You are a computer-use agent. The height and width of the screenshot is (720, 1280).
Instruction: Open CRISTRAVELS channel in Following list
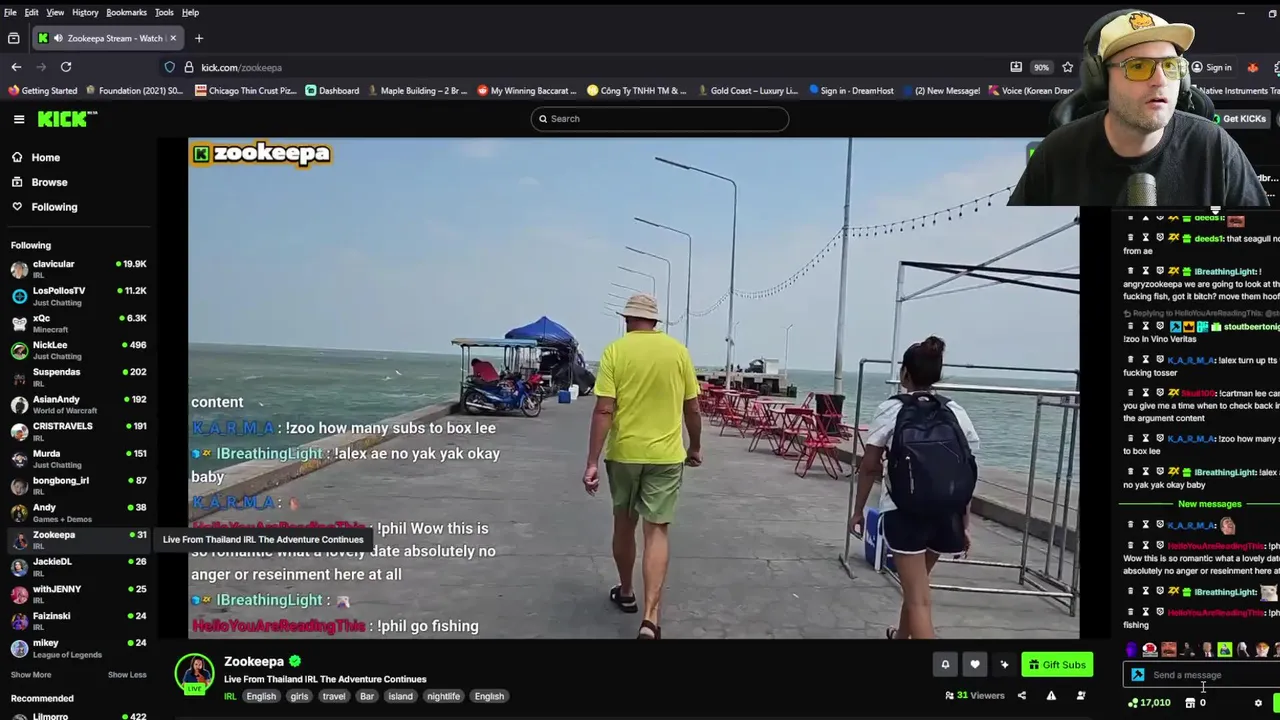coord(78,430)
